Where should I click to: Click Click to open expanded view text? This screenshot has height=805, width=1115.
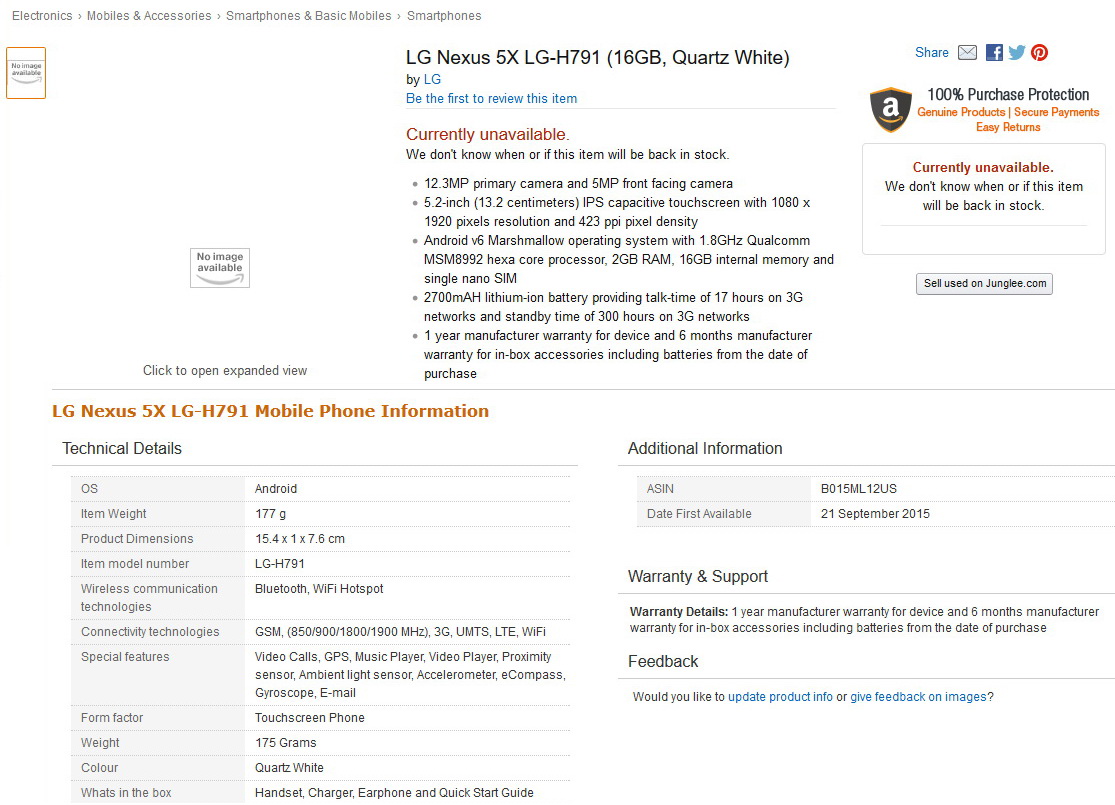225,370
